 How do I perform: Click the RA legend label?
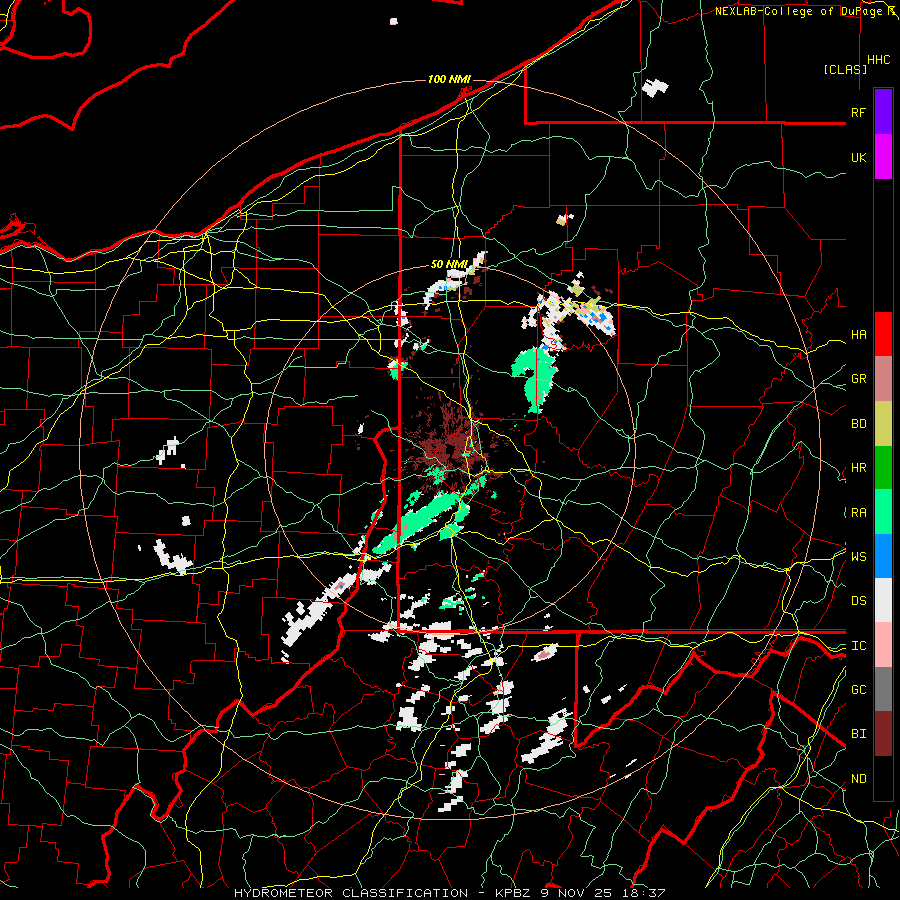point(858,513)
